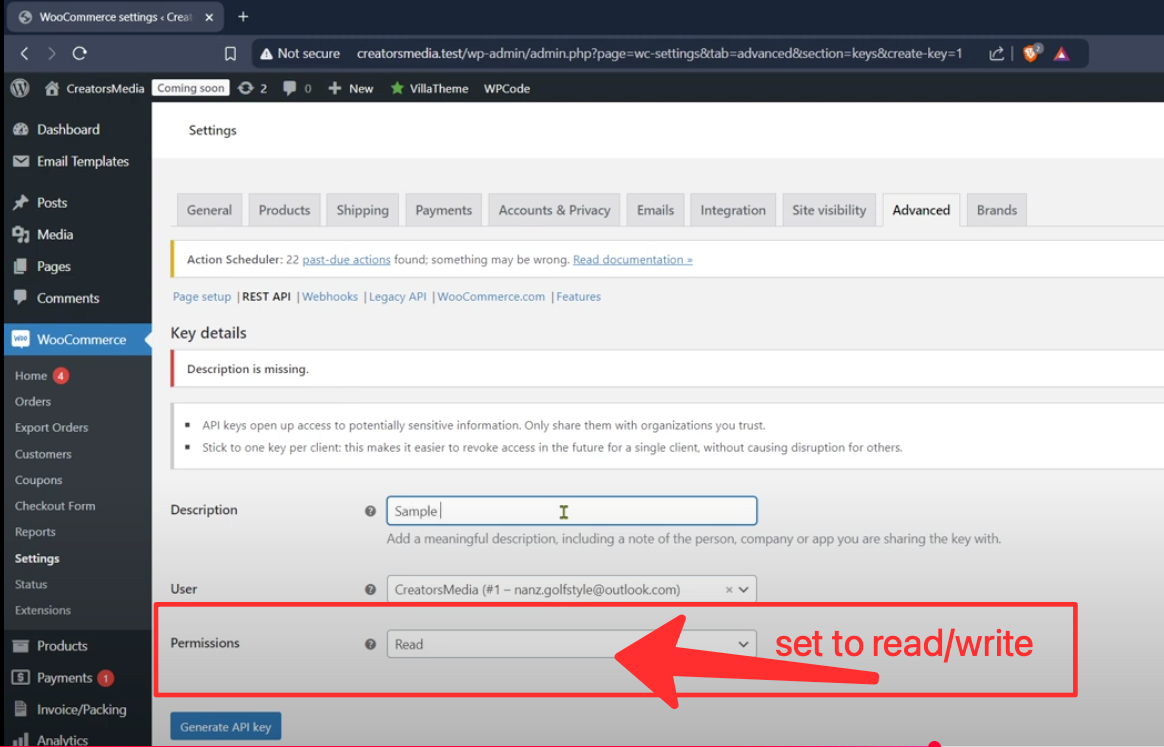Screen dimensions: 1164x747
Task: Click the User help tooltip icon
Action: (x=370, y=590)
